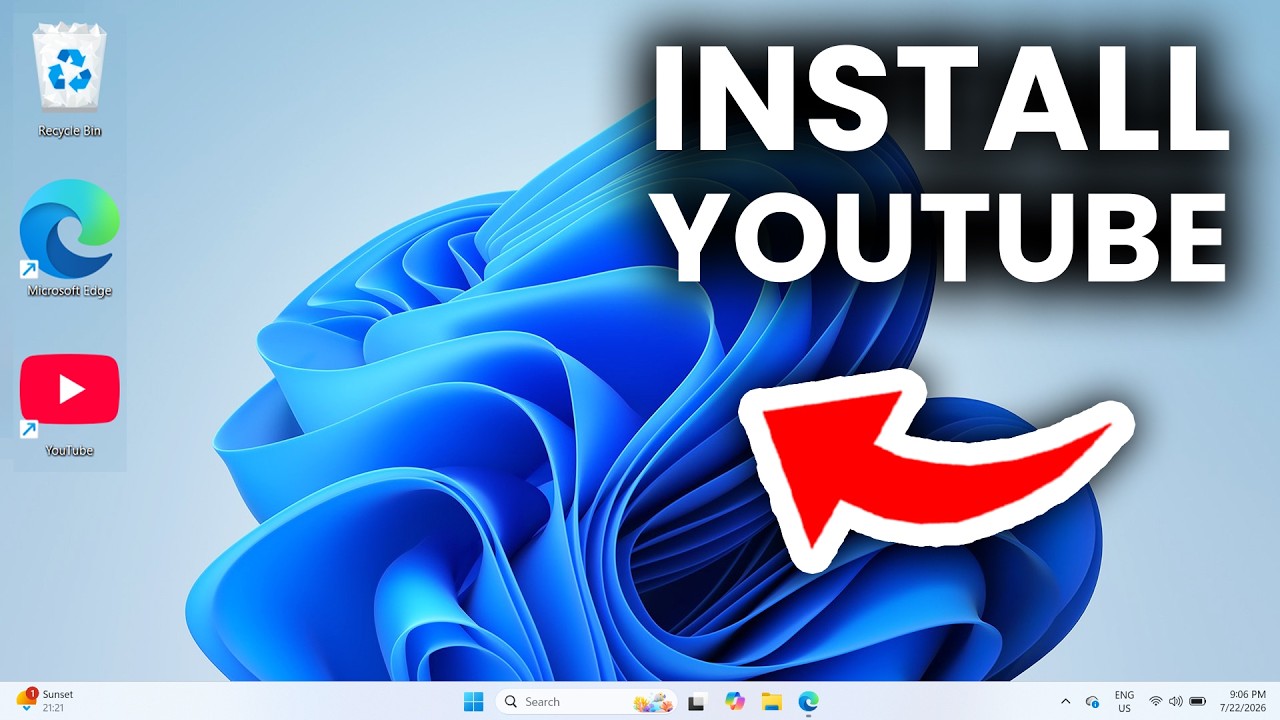Click the battery status icon
Image resolution: width=1280 pixels, height=720 pixels.
(1197, 702)
